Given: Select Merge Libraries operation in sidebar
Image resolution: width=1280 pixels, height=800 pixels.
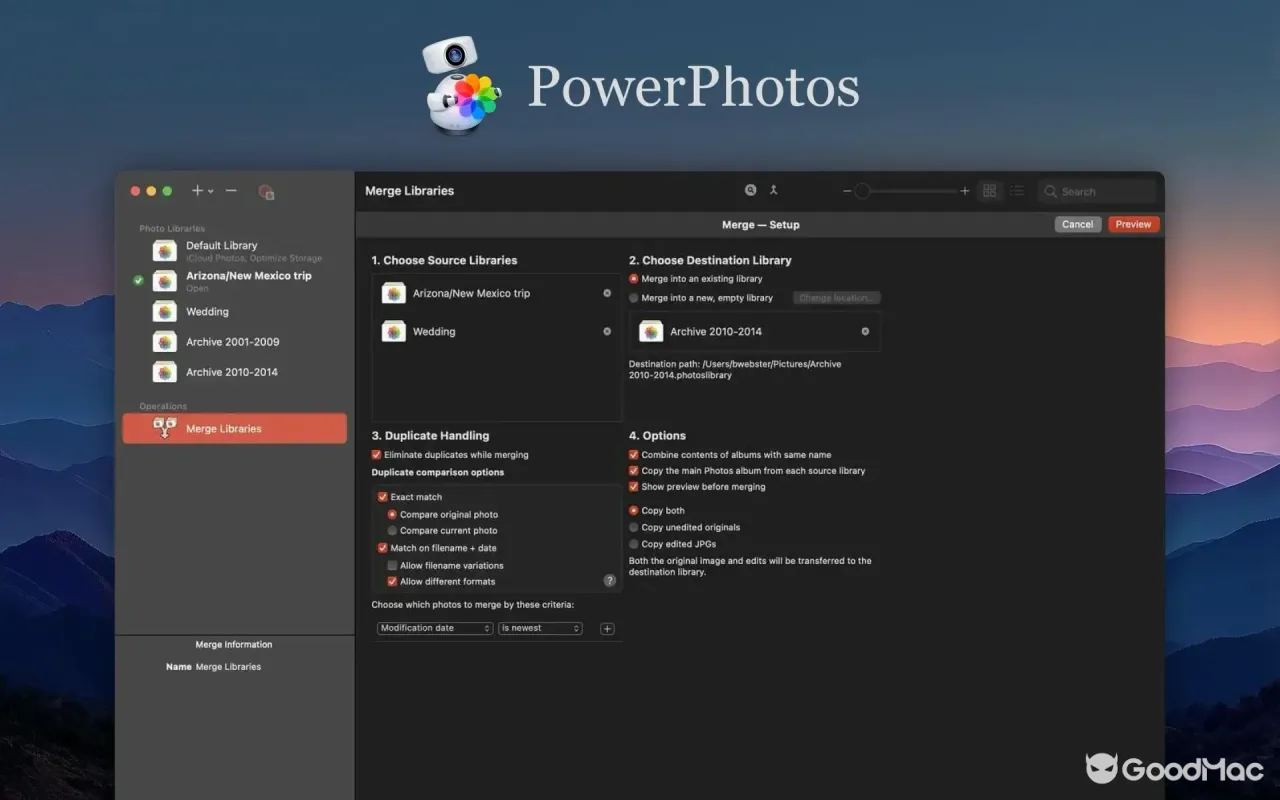Looking at the screenshot, I should pyautogui.click(x=235, y=428).
